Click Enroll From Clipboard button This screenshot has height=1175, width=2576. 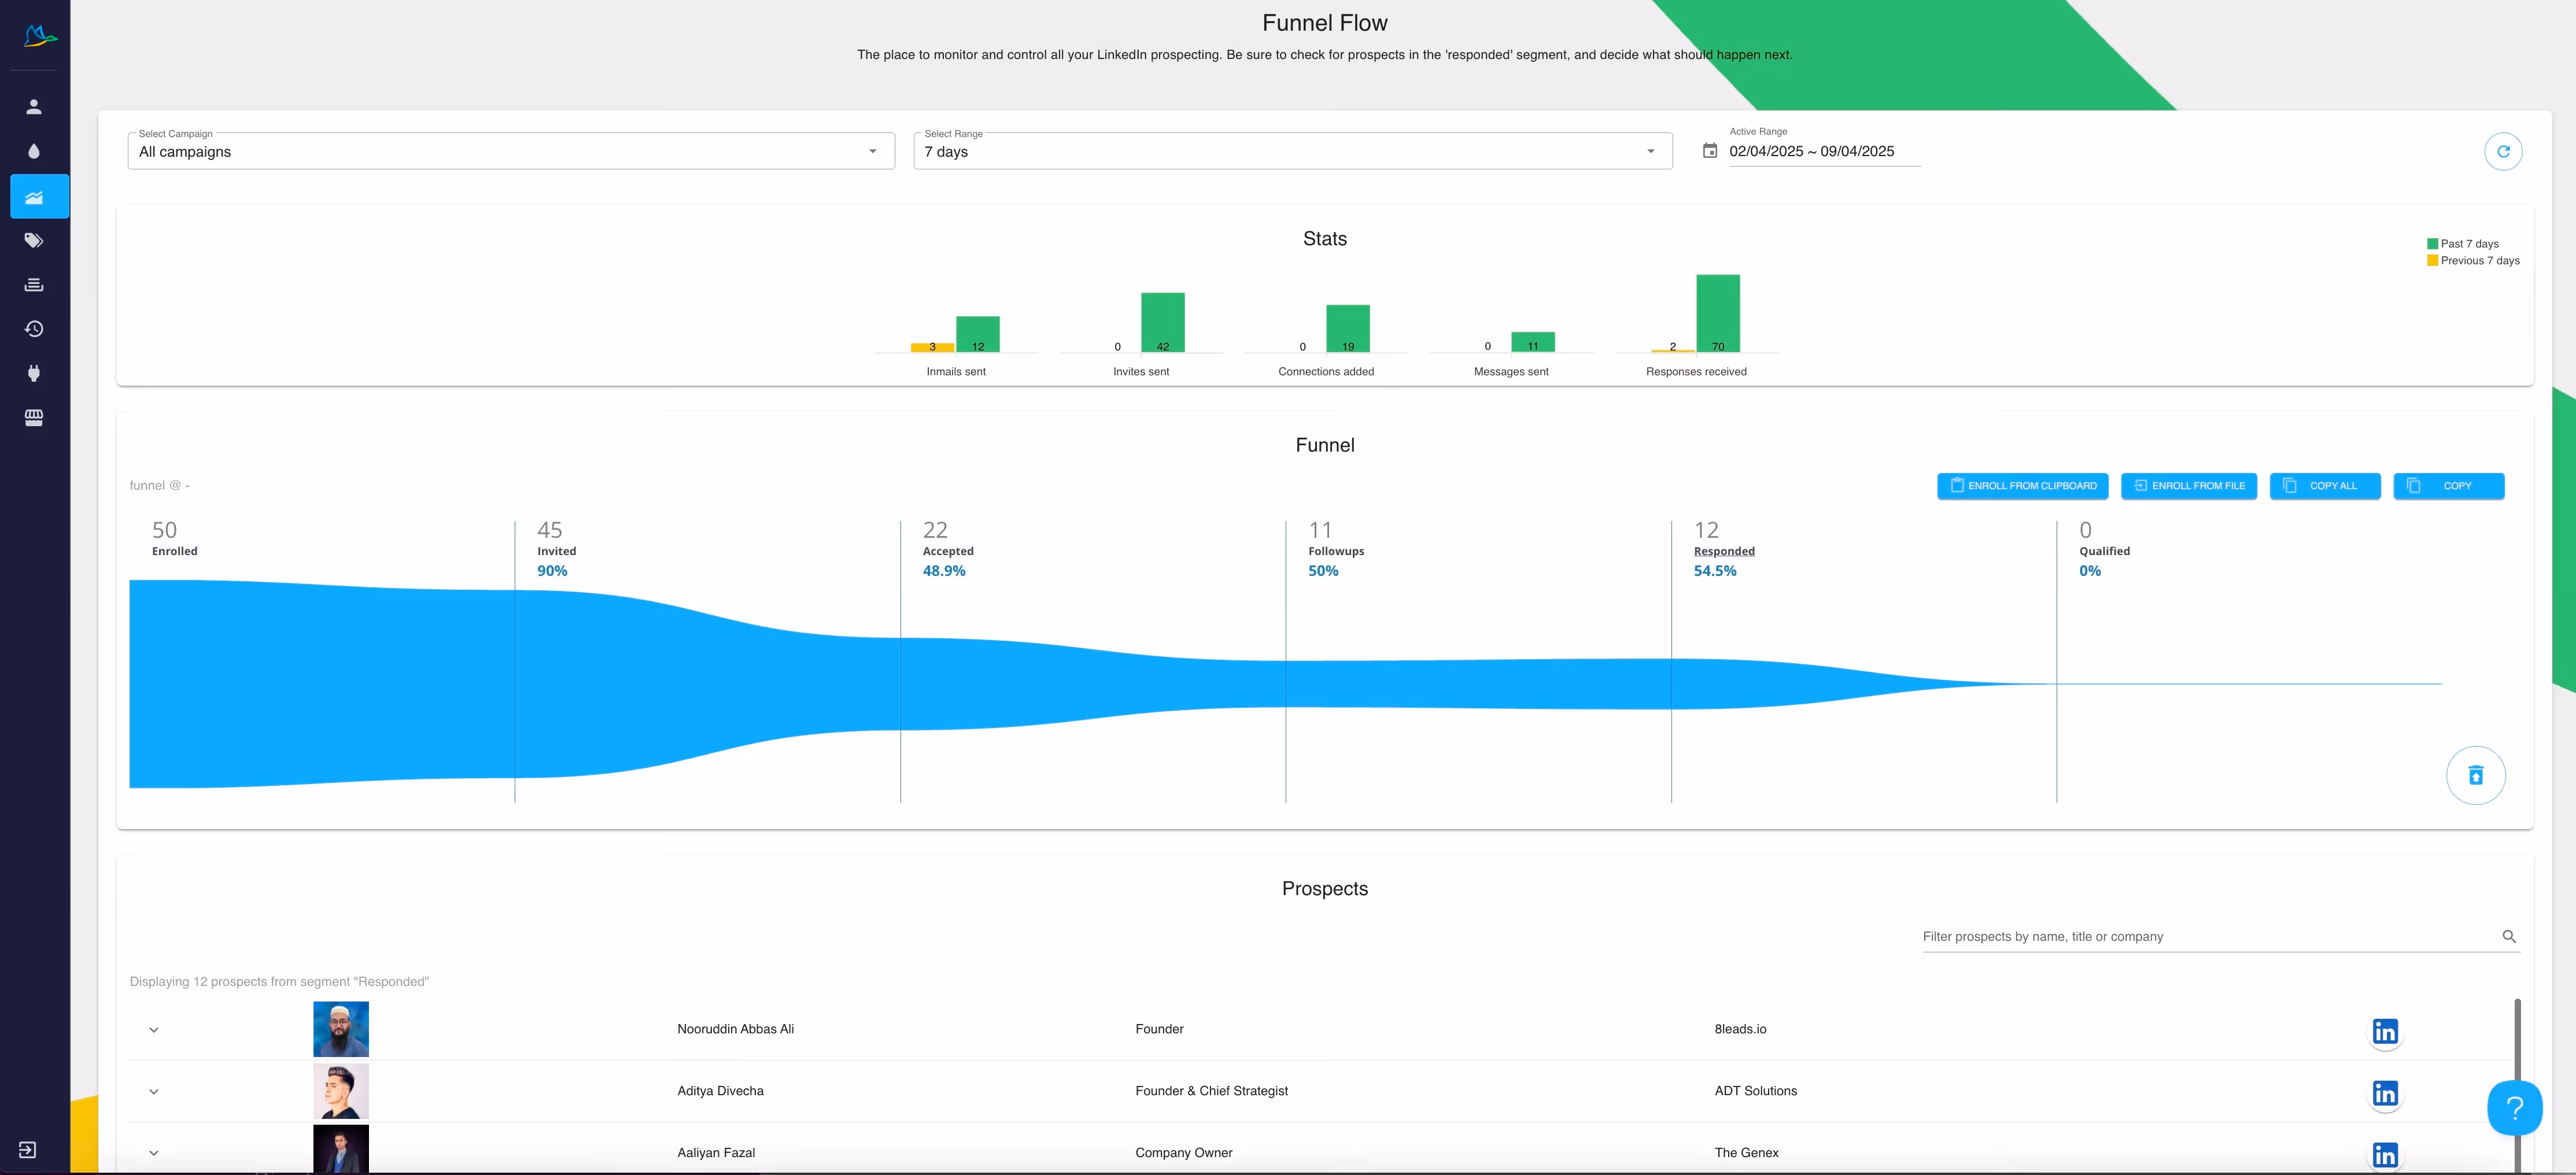[x=2022, y=486]
